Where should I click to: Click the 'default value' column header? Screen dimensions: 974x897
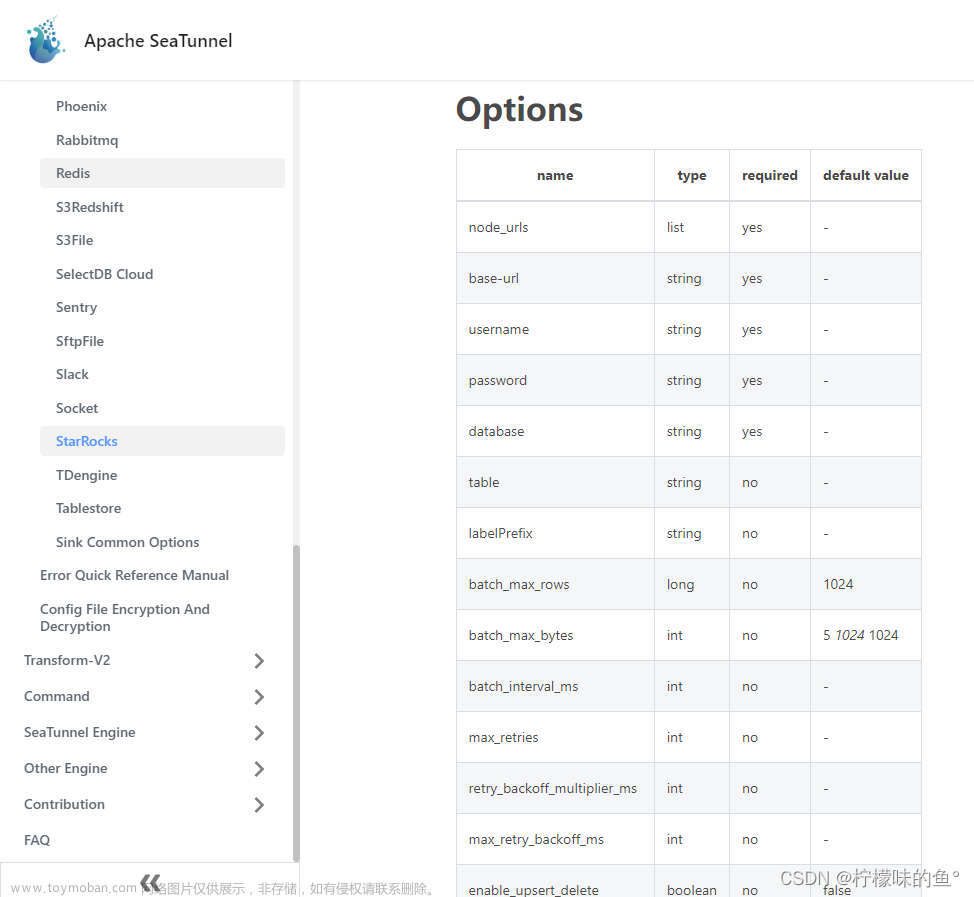[865, 176]
